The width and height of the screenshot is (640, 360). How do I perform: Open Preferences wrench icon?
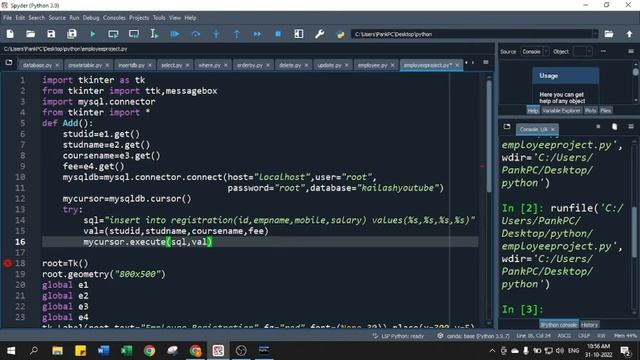click(320, 34)
